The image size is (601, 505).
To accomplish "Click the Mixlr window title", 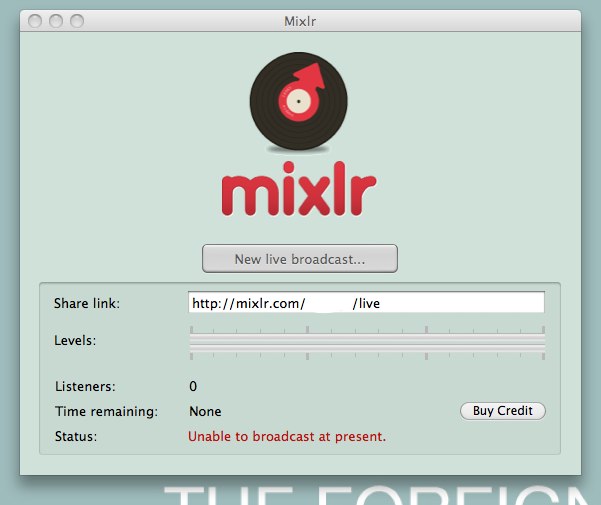I will click(x=300, y=21).
